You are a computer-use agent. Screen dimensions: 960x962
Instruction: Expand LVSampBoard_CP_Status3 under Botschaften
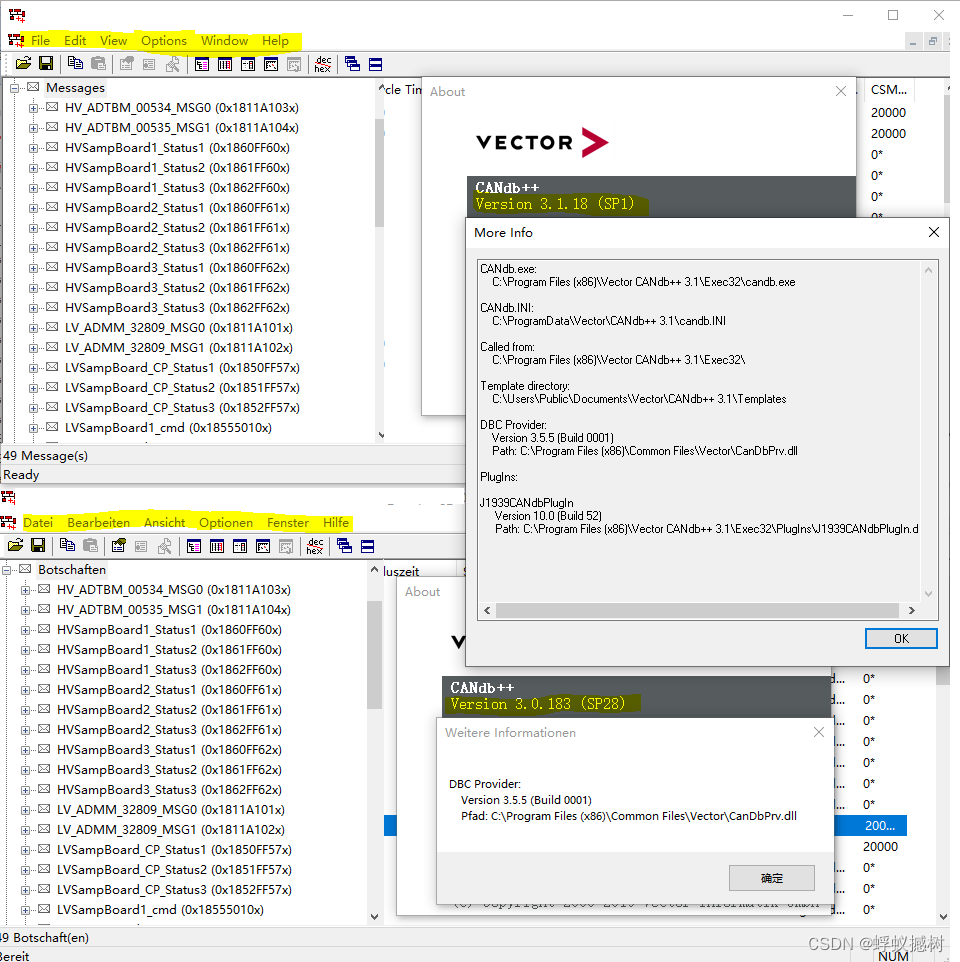click(25, 890)
